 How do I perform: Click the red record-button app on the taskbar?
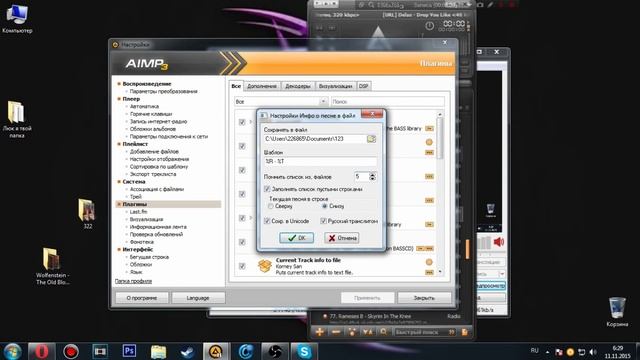(x=71, y=351)
